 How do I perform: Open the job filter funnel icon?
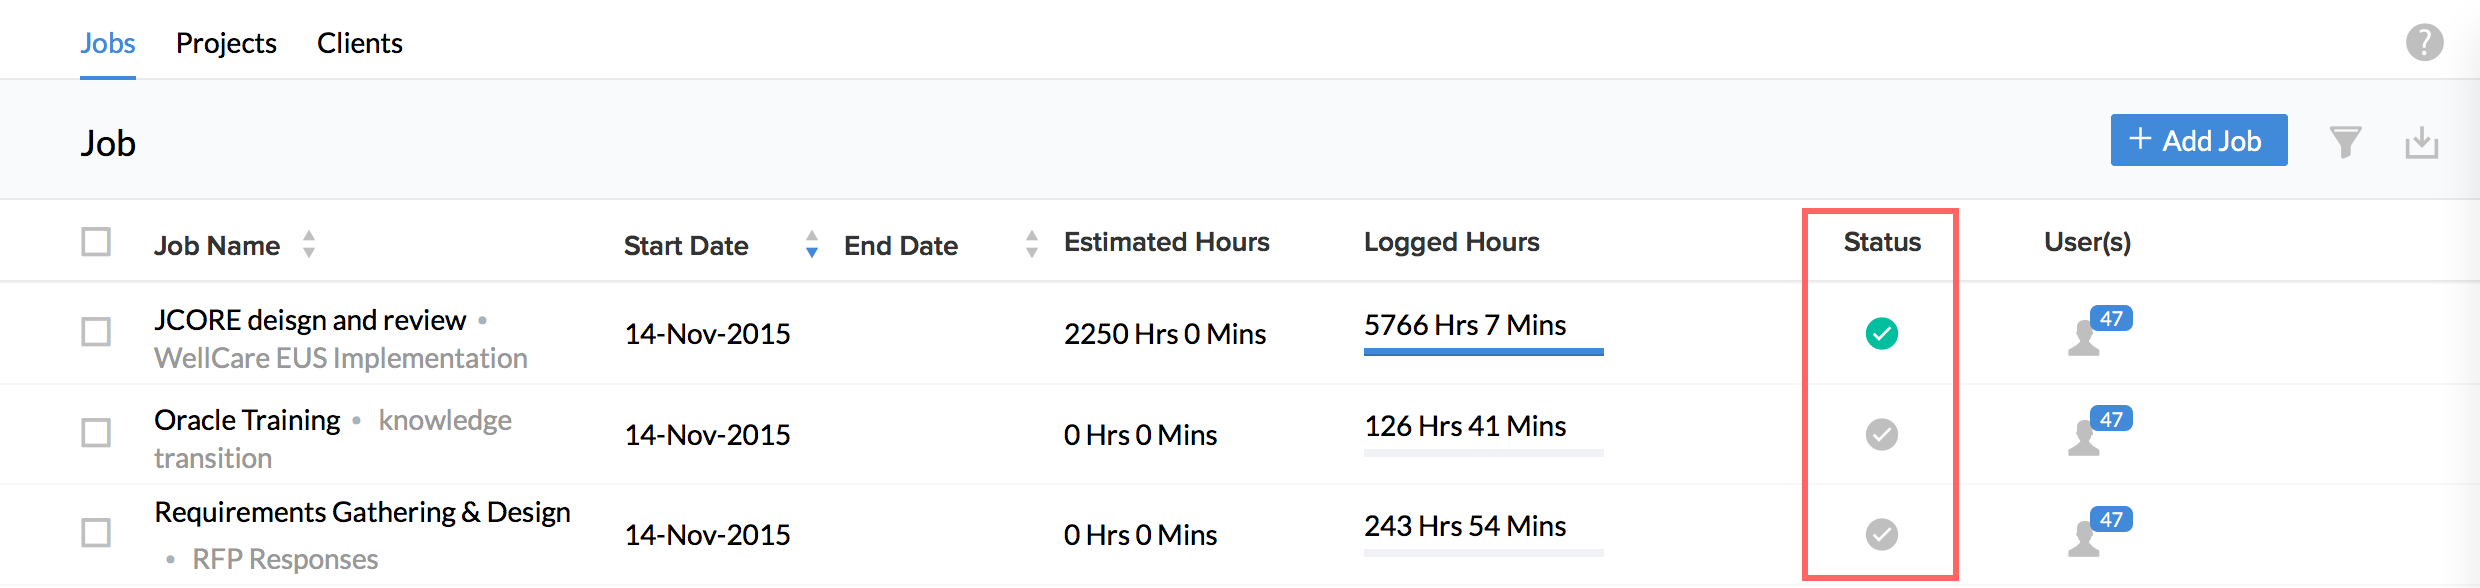click(2345, 142)
